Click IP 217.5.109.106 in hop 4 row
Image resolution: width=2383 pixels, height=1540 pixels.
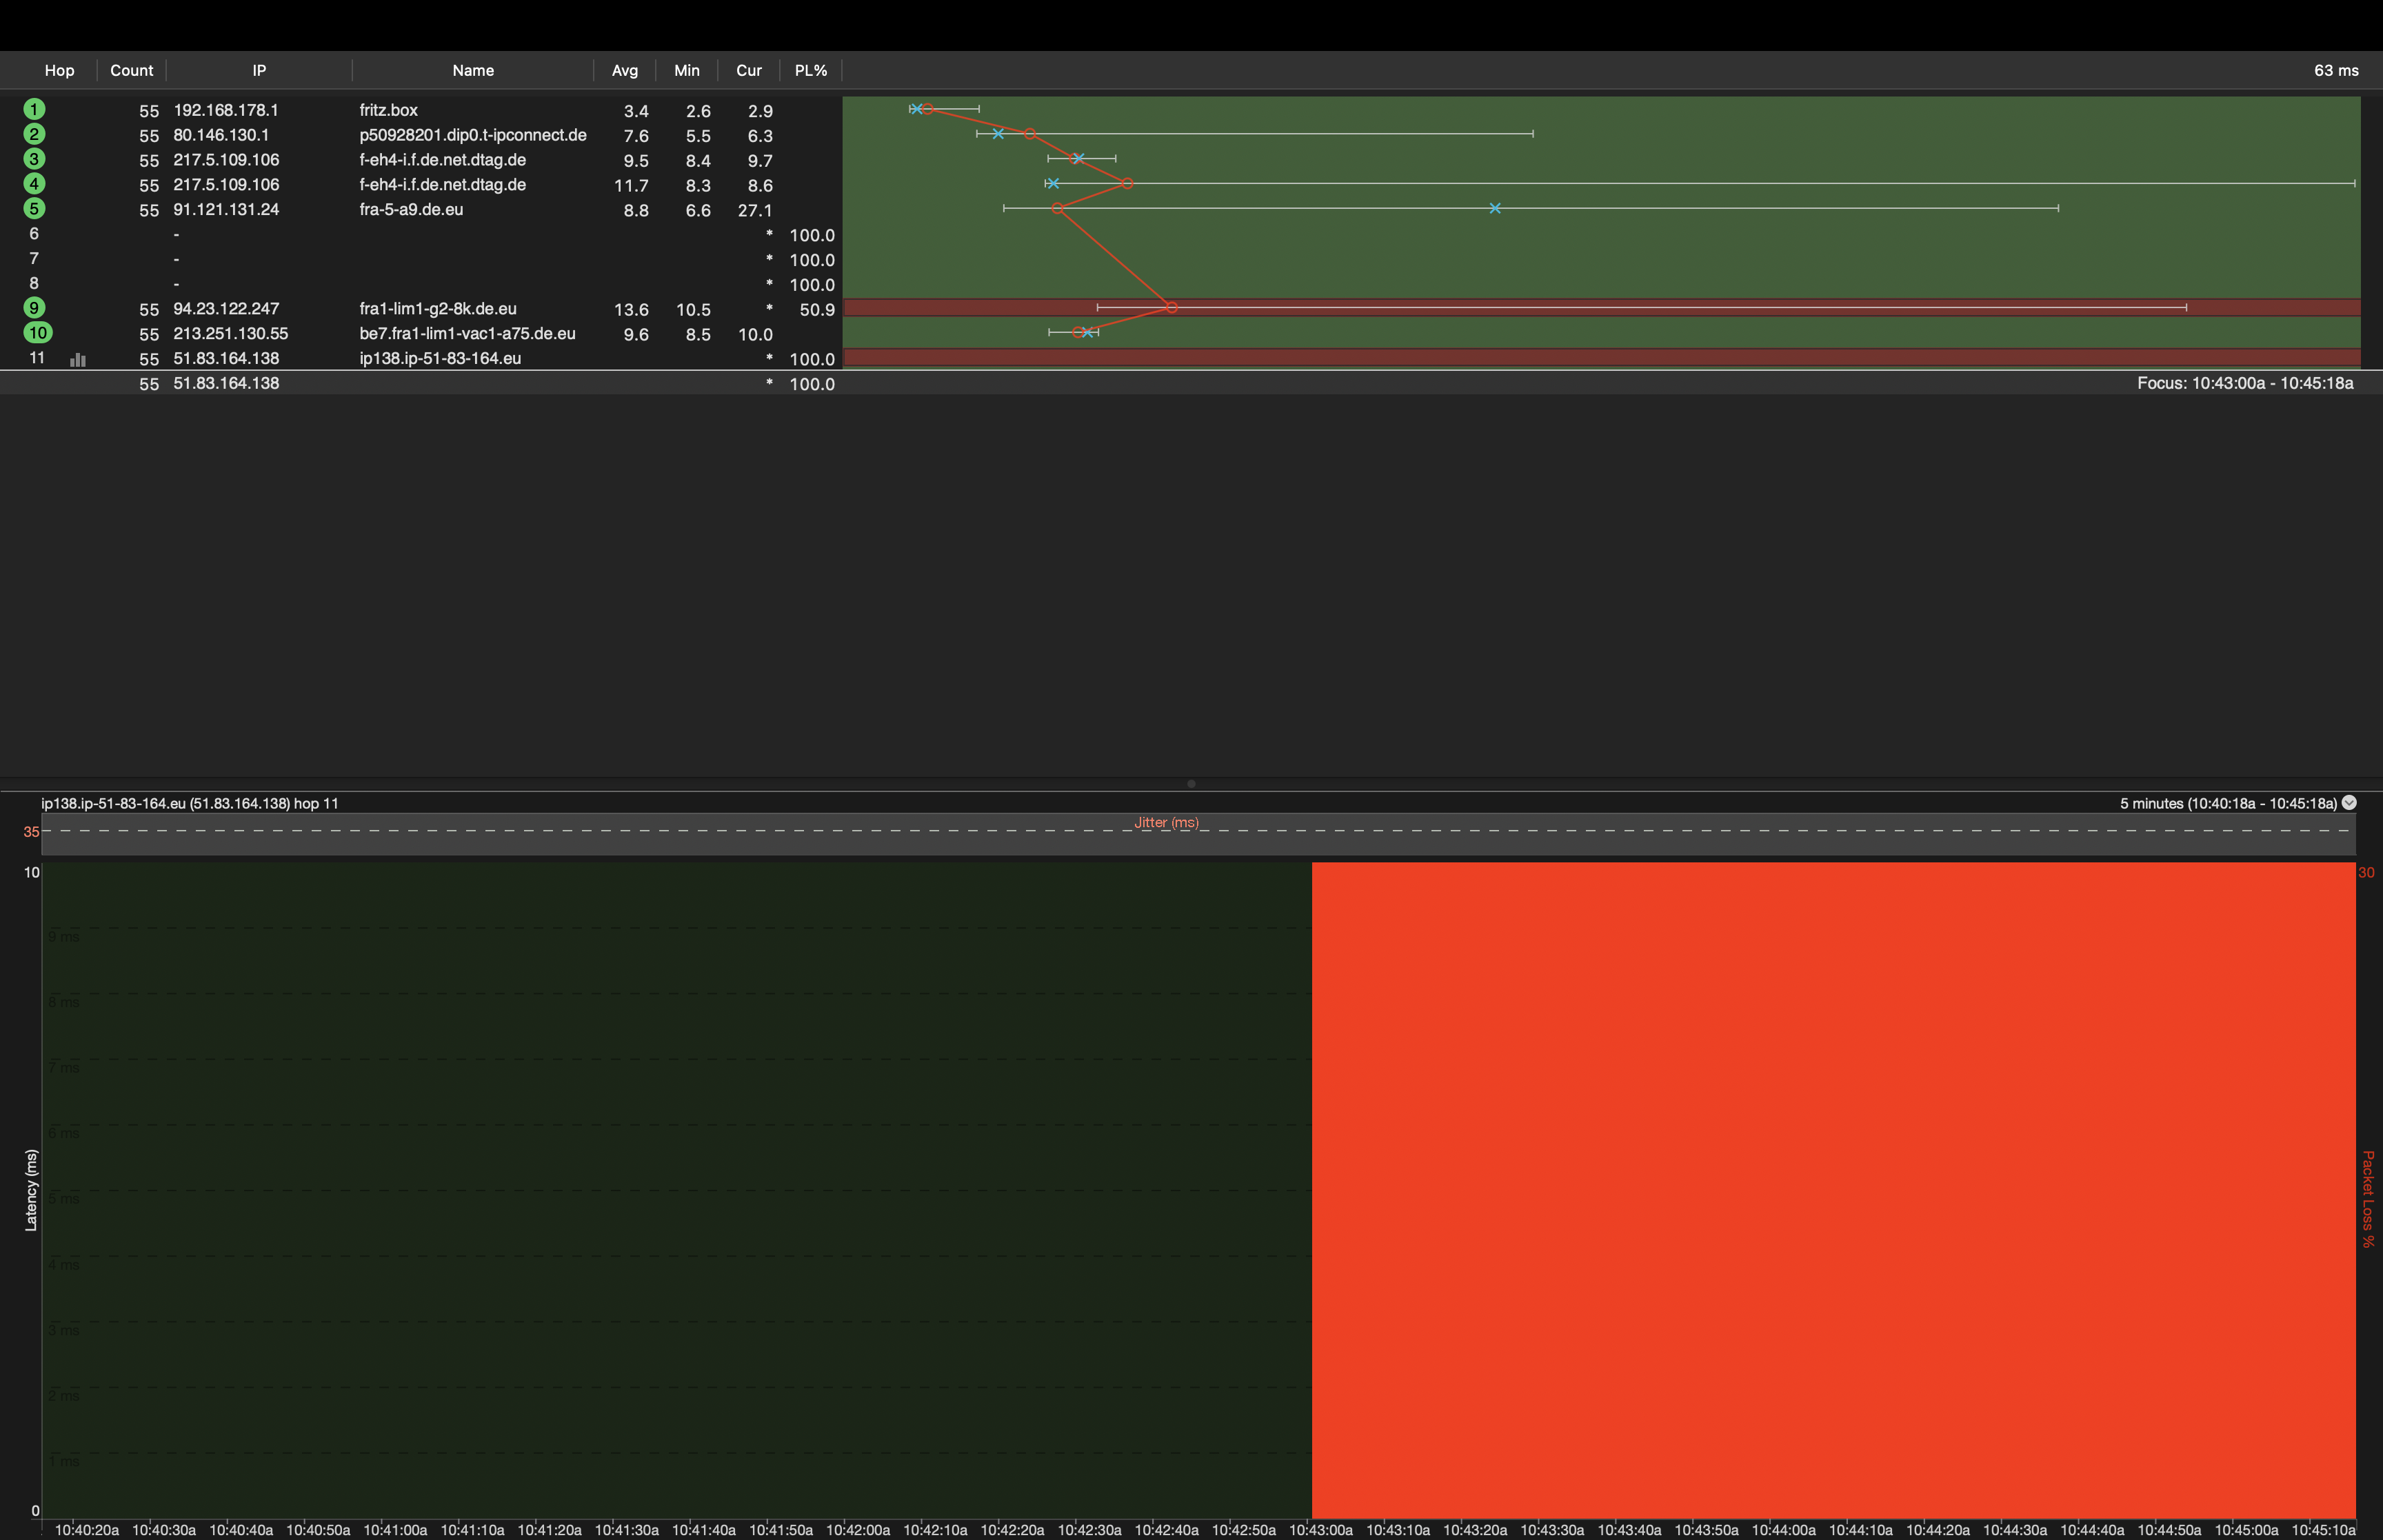tap(226, 185)
